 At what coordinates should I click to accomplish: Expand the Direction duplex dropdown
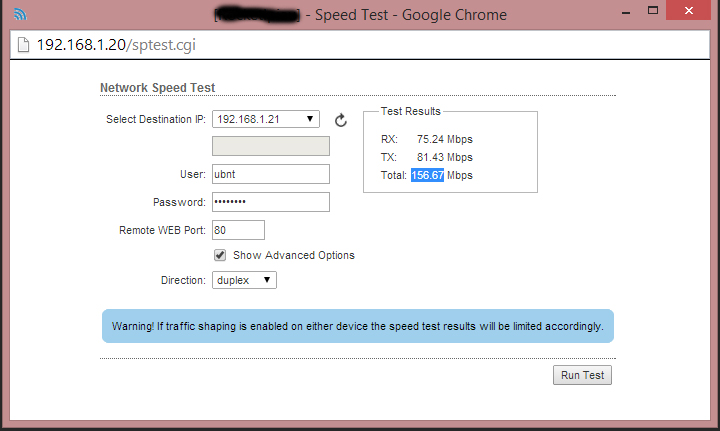click(245, 280)
